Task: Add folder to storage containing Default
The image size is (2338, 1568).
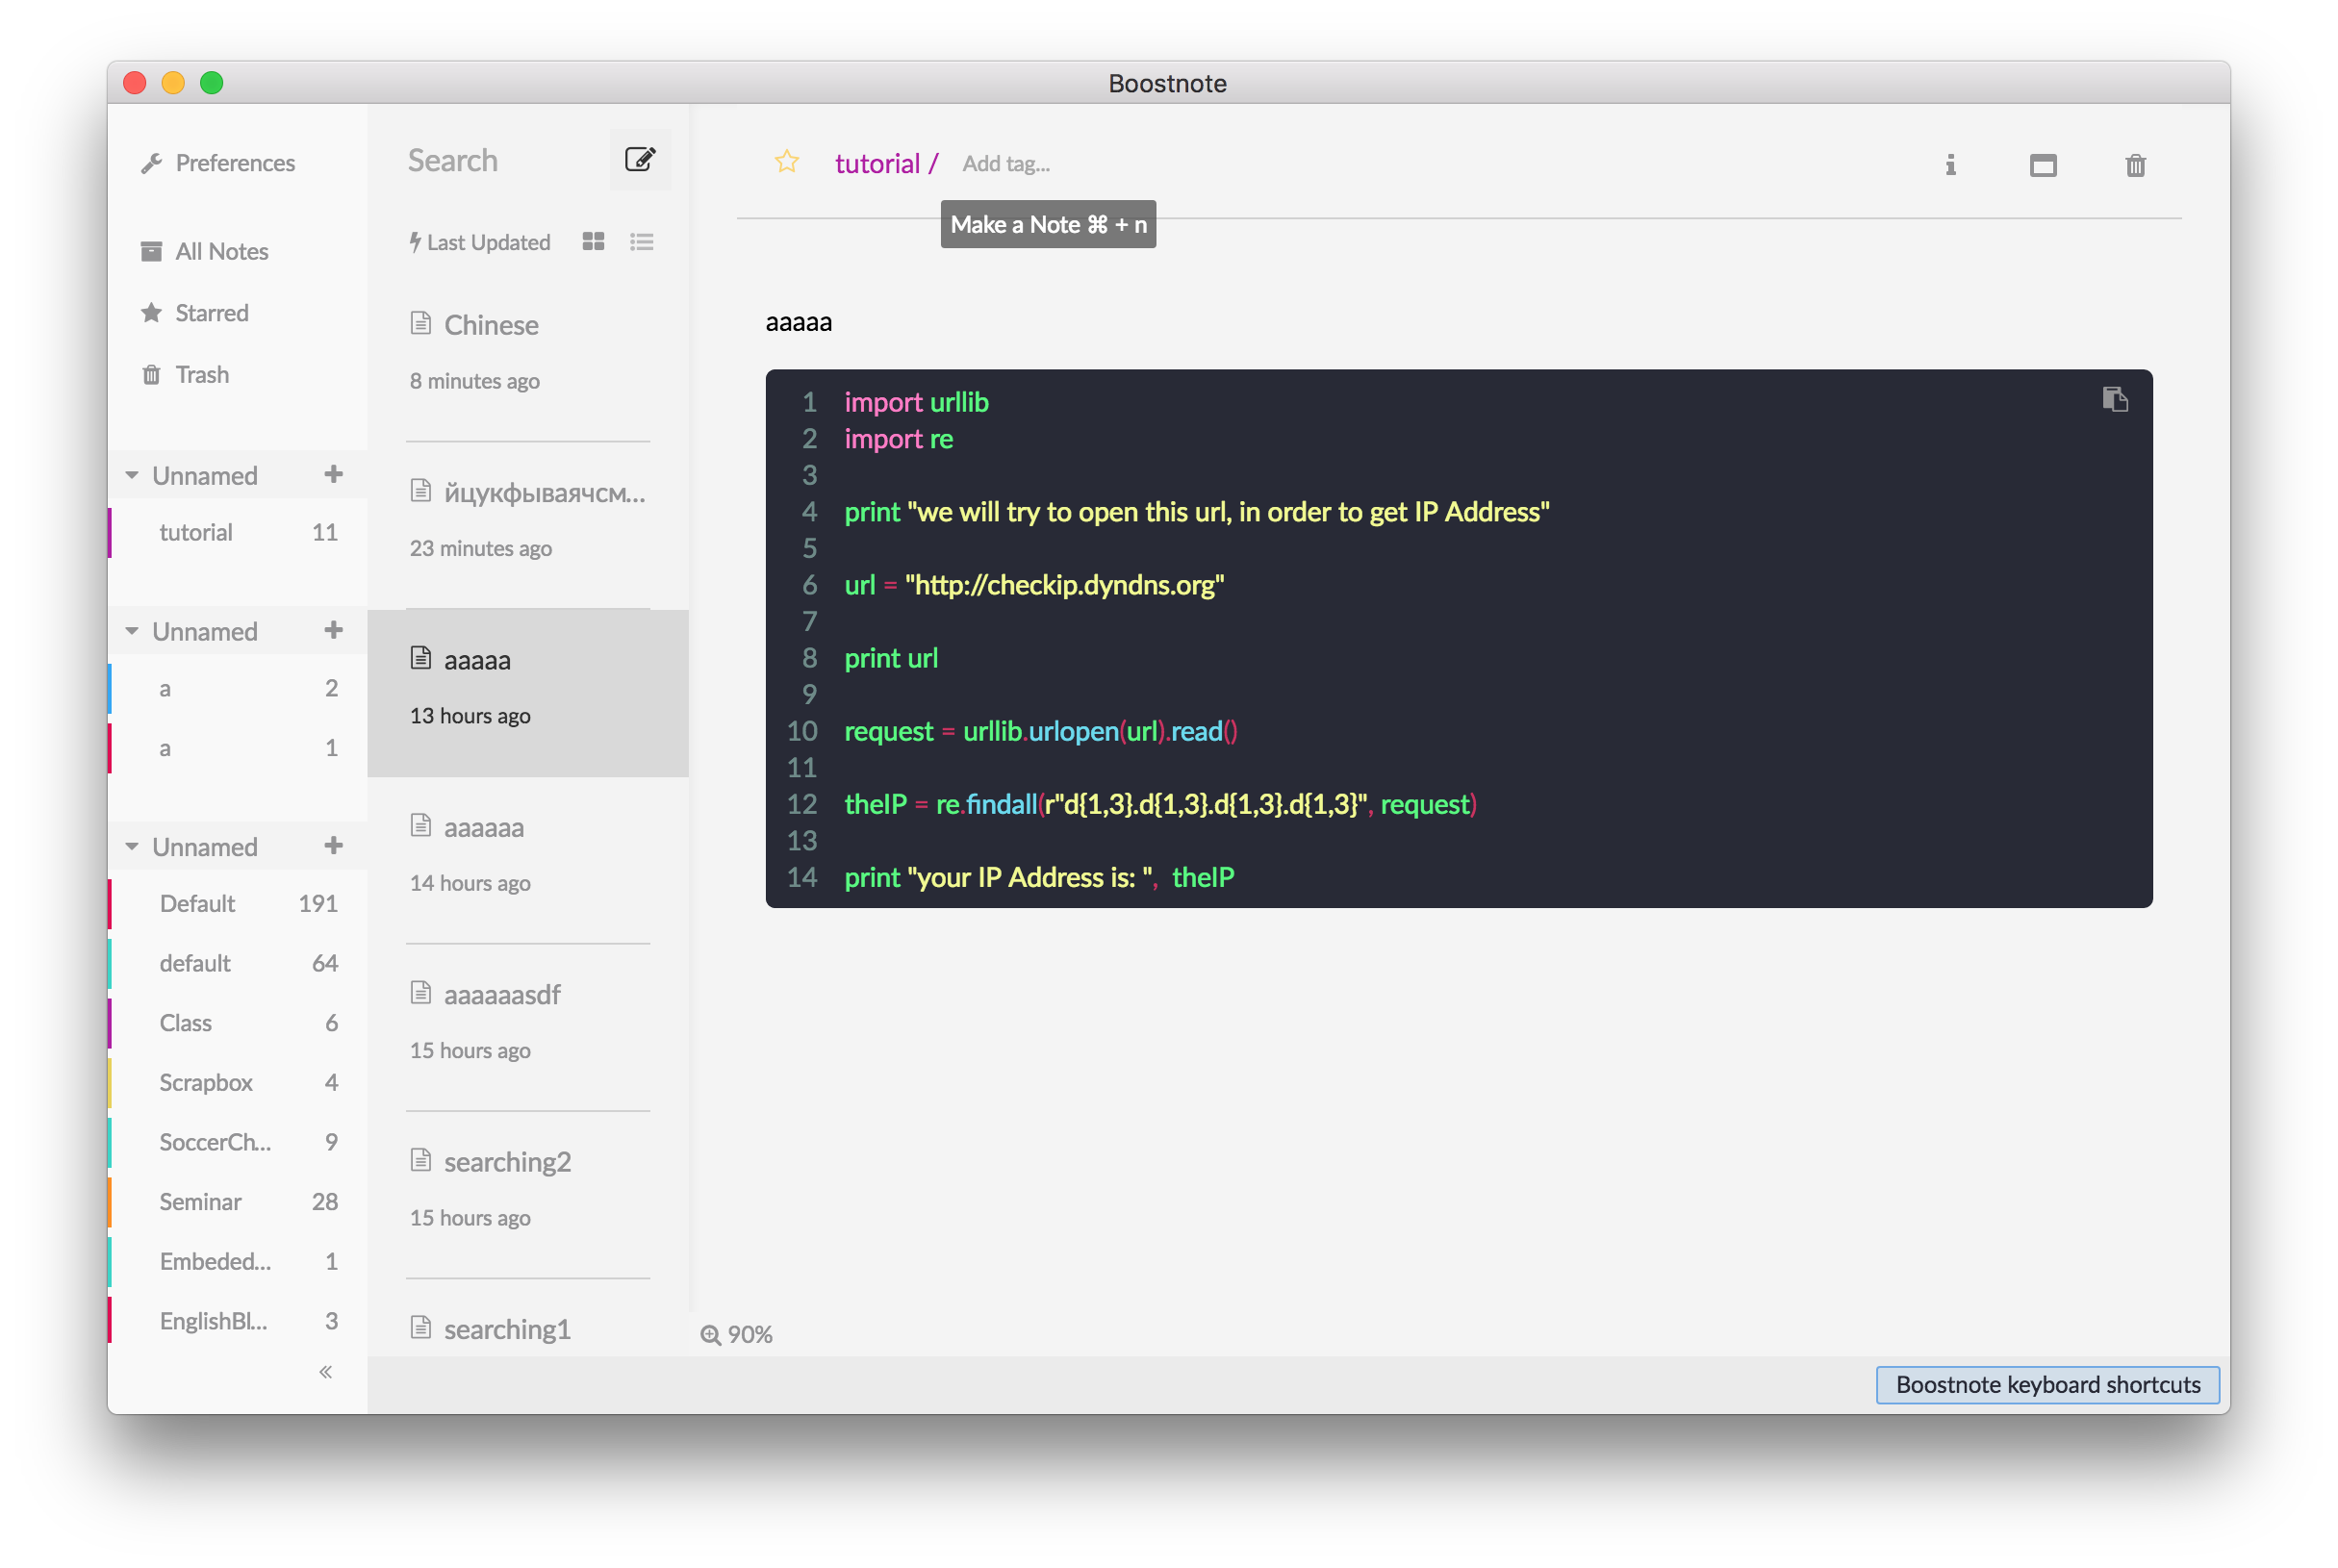Action: coord(333,846)
